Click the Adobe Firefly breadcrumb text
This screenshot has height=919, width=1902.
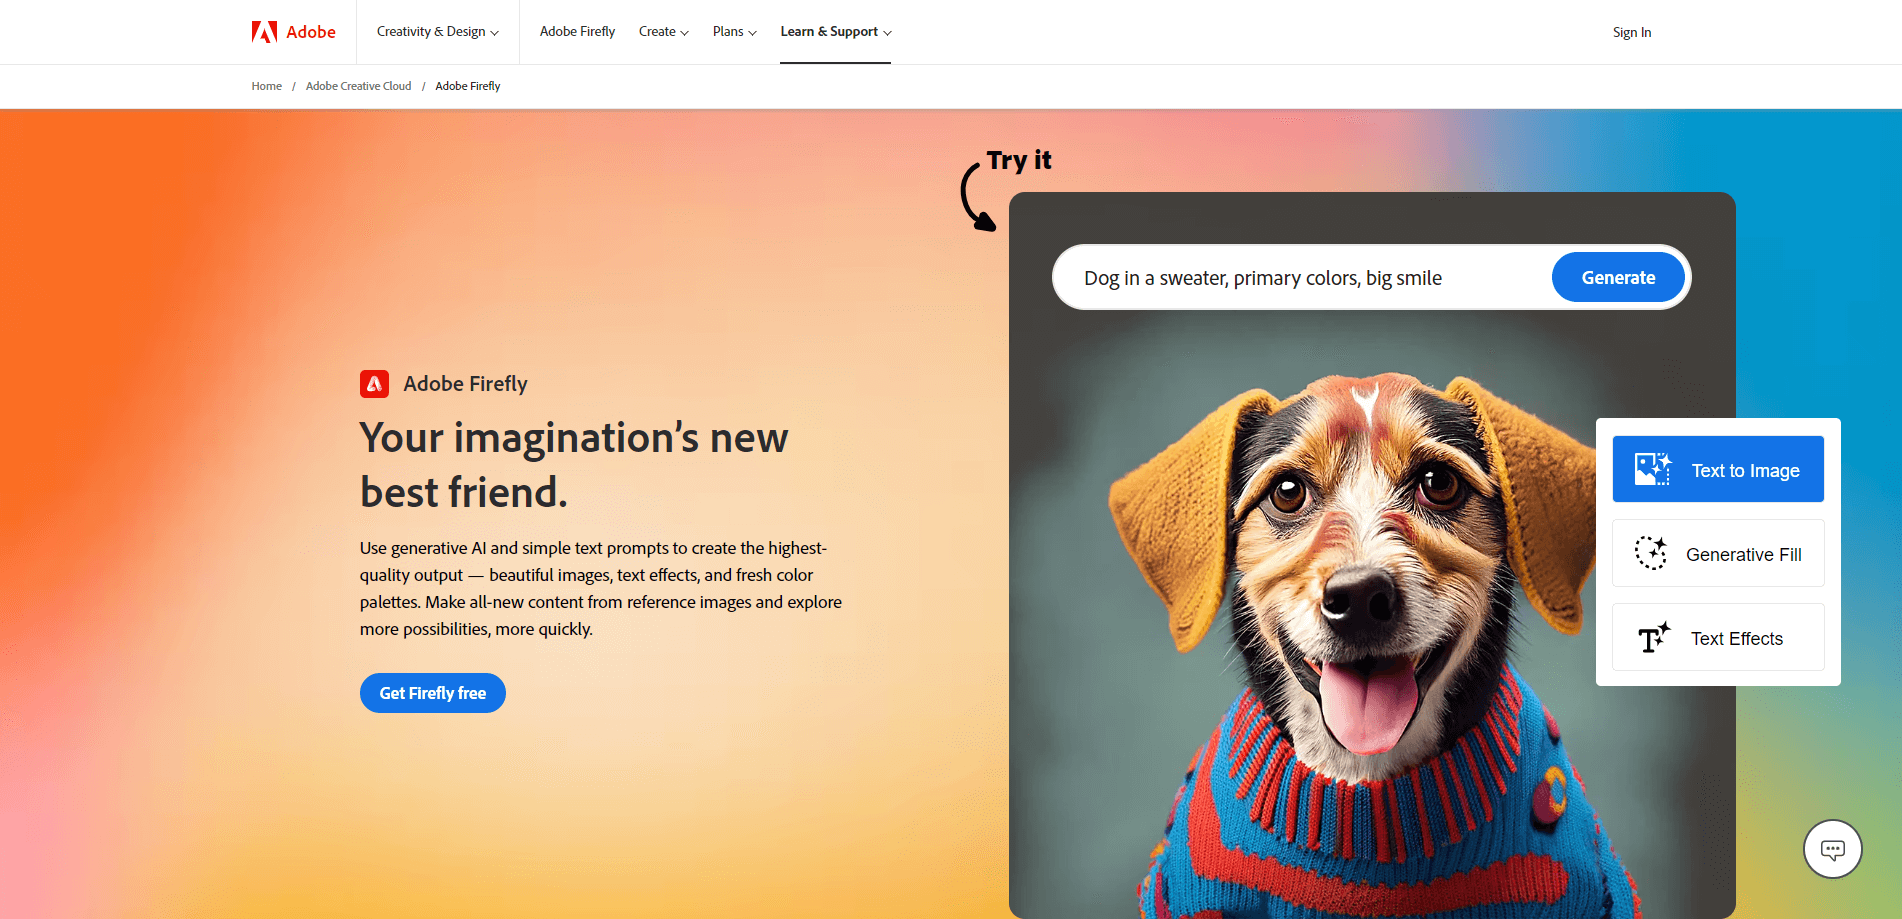pos(468,86)
